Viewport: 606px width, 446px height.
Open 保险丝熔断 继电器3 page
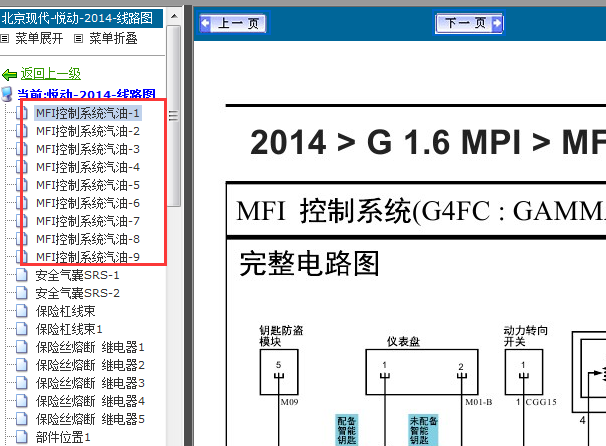point(90,383)
